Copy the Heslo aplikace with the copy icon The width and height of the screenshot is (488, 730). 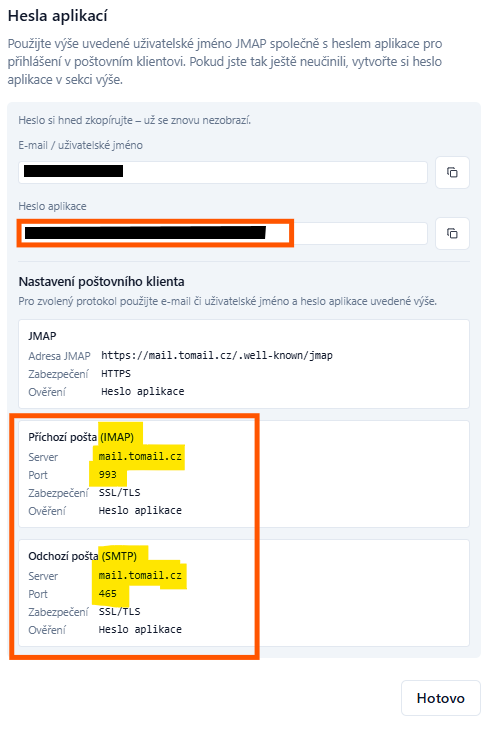(x=452, y=233)
